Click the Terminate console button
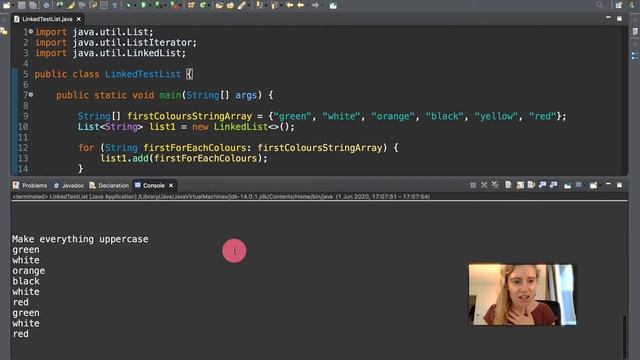640x360 pixels. click(473, 185)
